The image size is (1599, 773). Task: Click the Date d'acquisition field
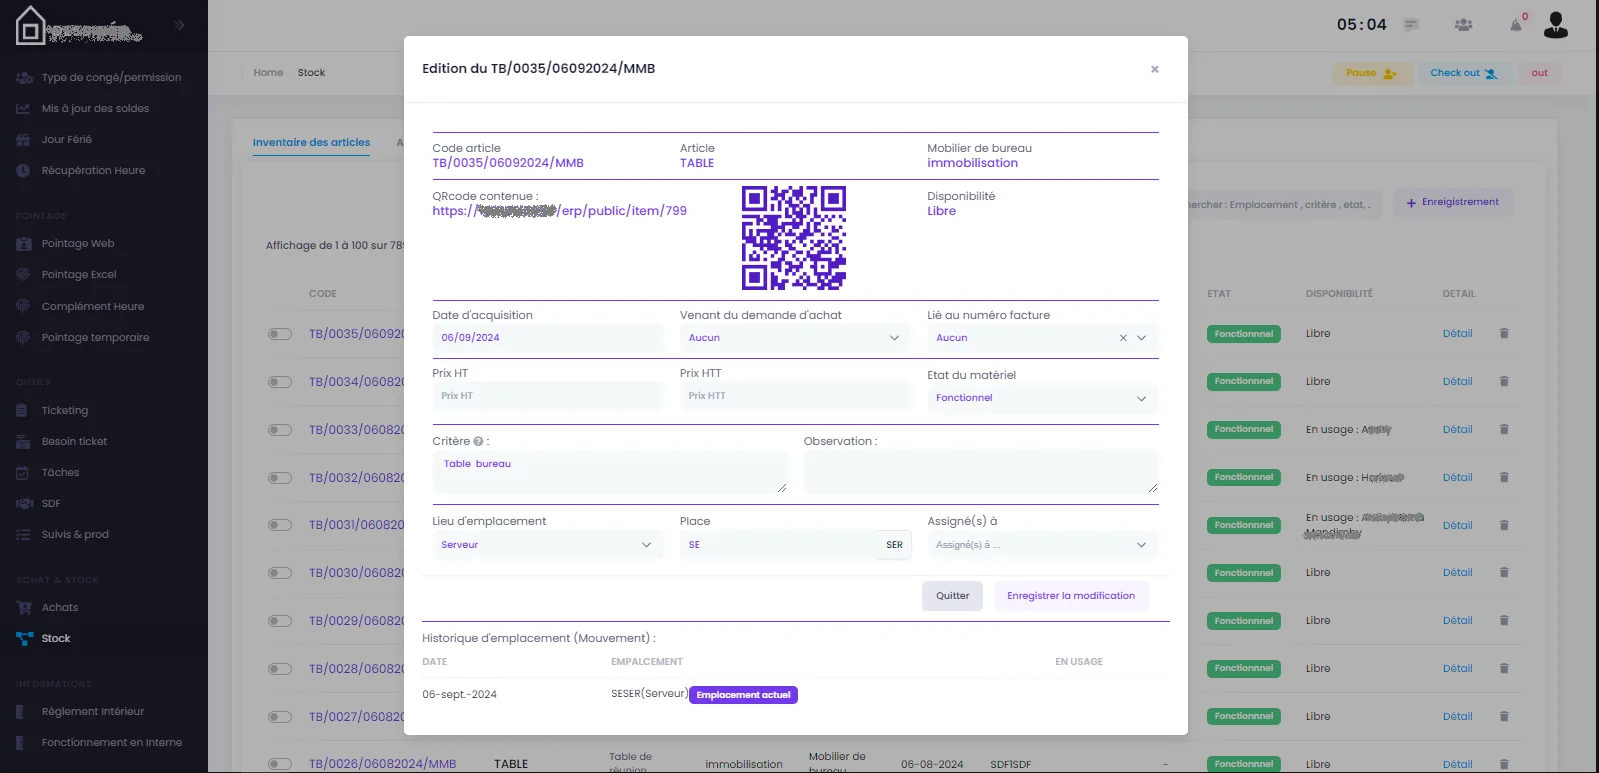(x=547, y=338)
